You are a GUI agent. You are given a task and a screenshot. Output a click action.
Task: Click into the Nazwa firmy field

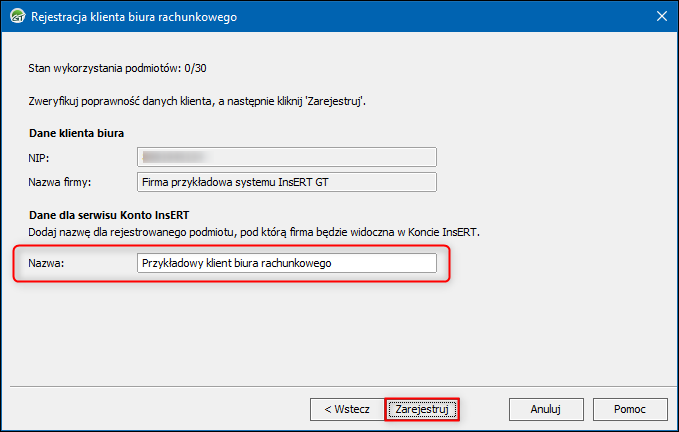pyautogui.click(x=287, y=182)
